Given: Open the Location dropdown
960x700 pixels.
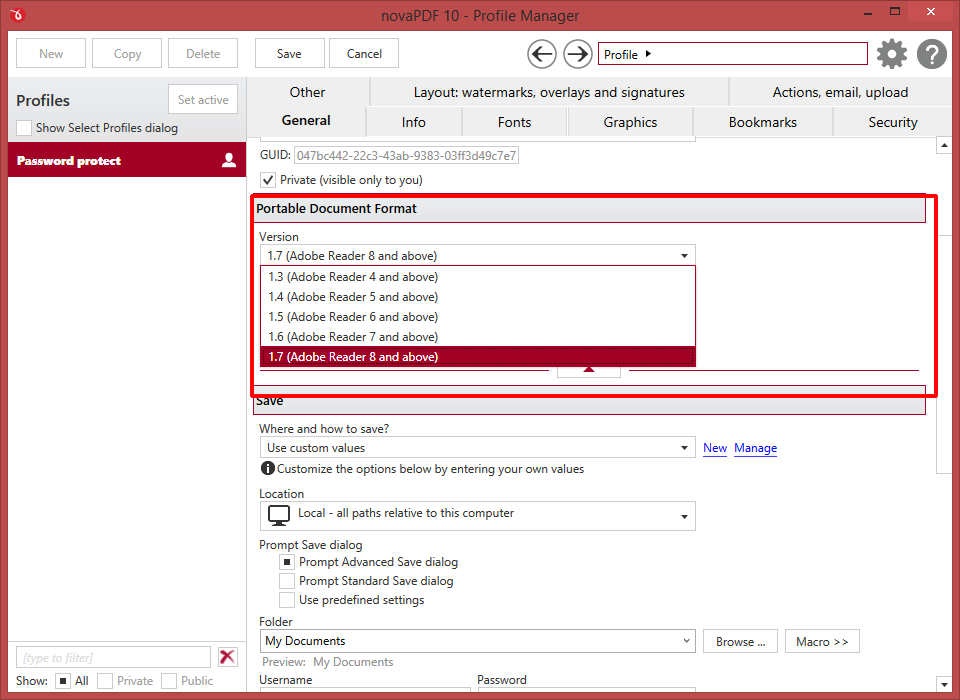Looking at the screenshot, I should 478,516.
